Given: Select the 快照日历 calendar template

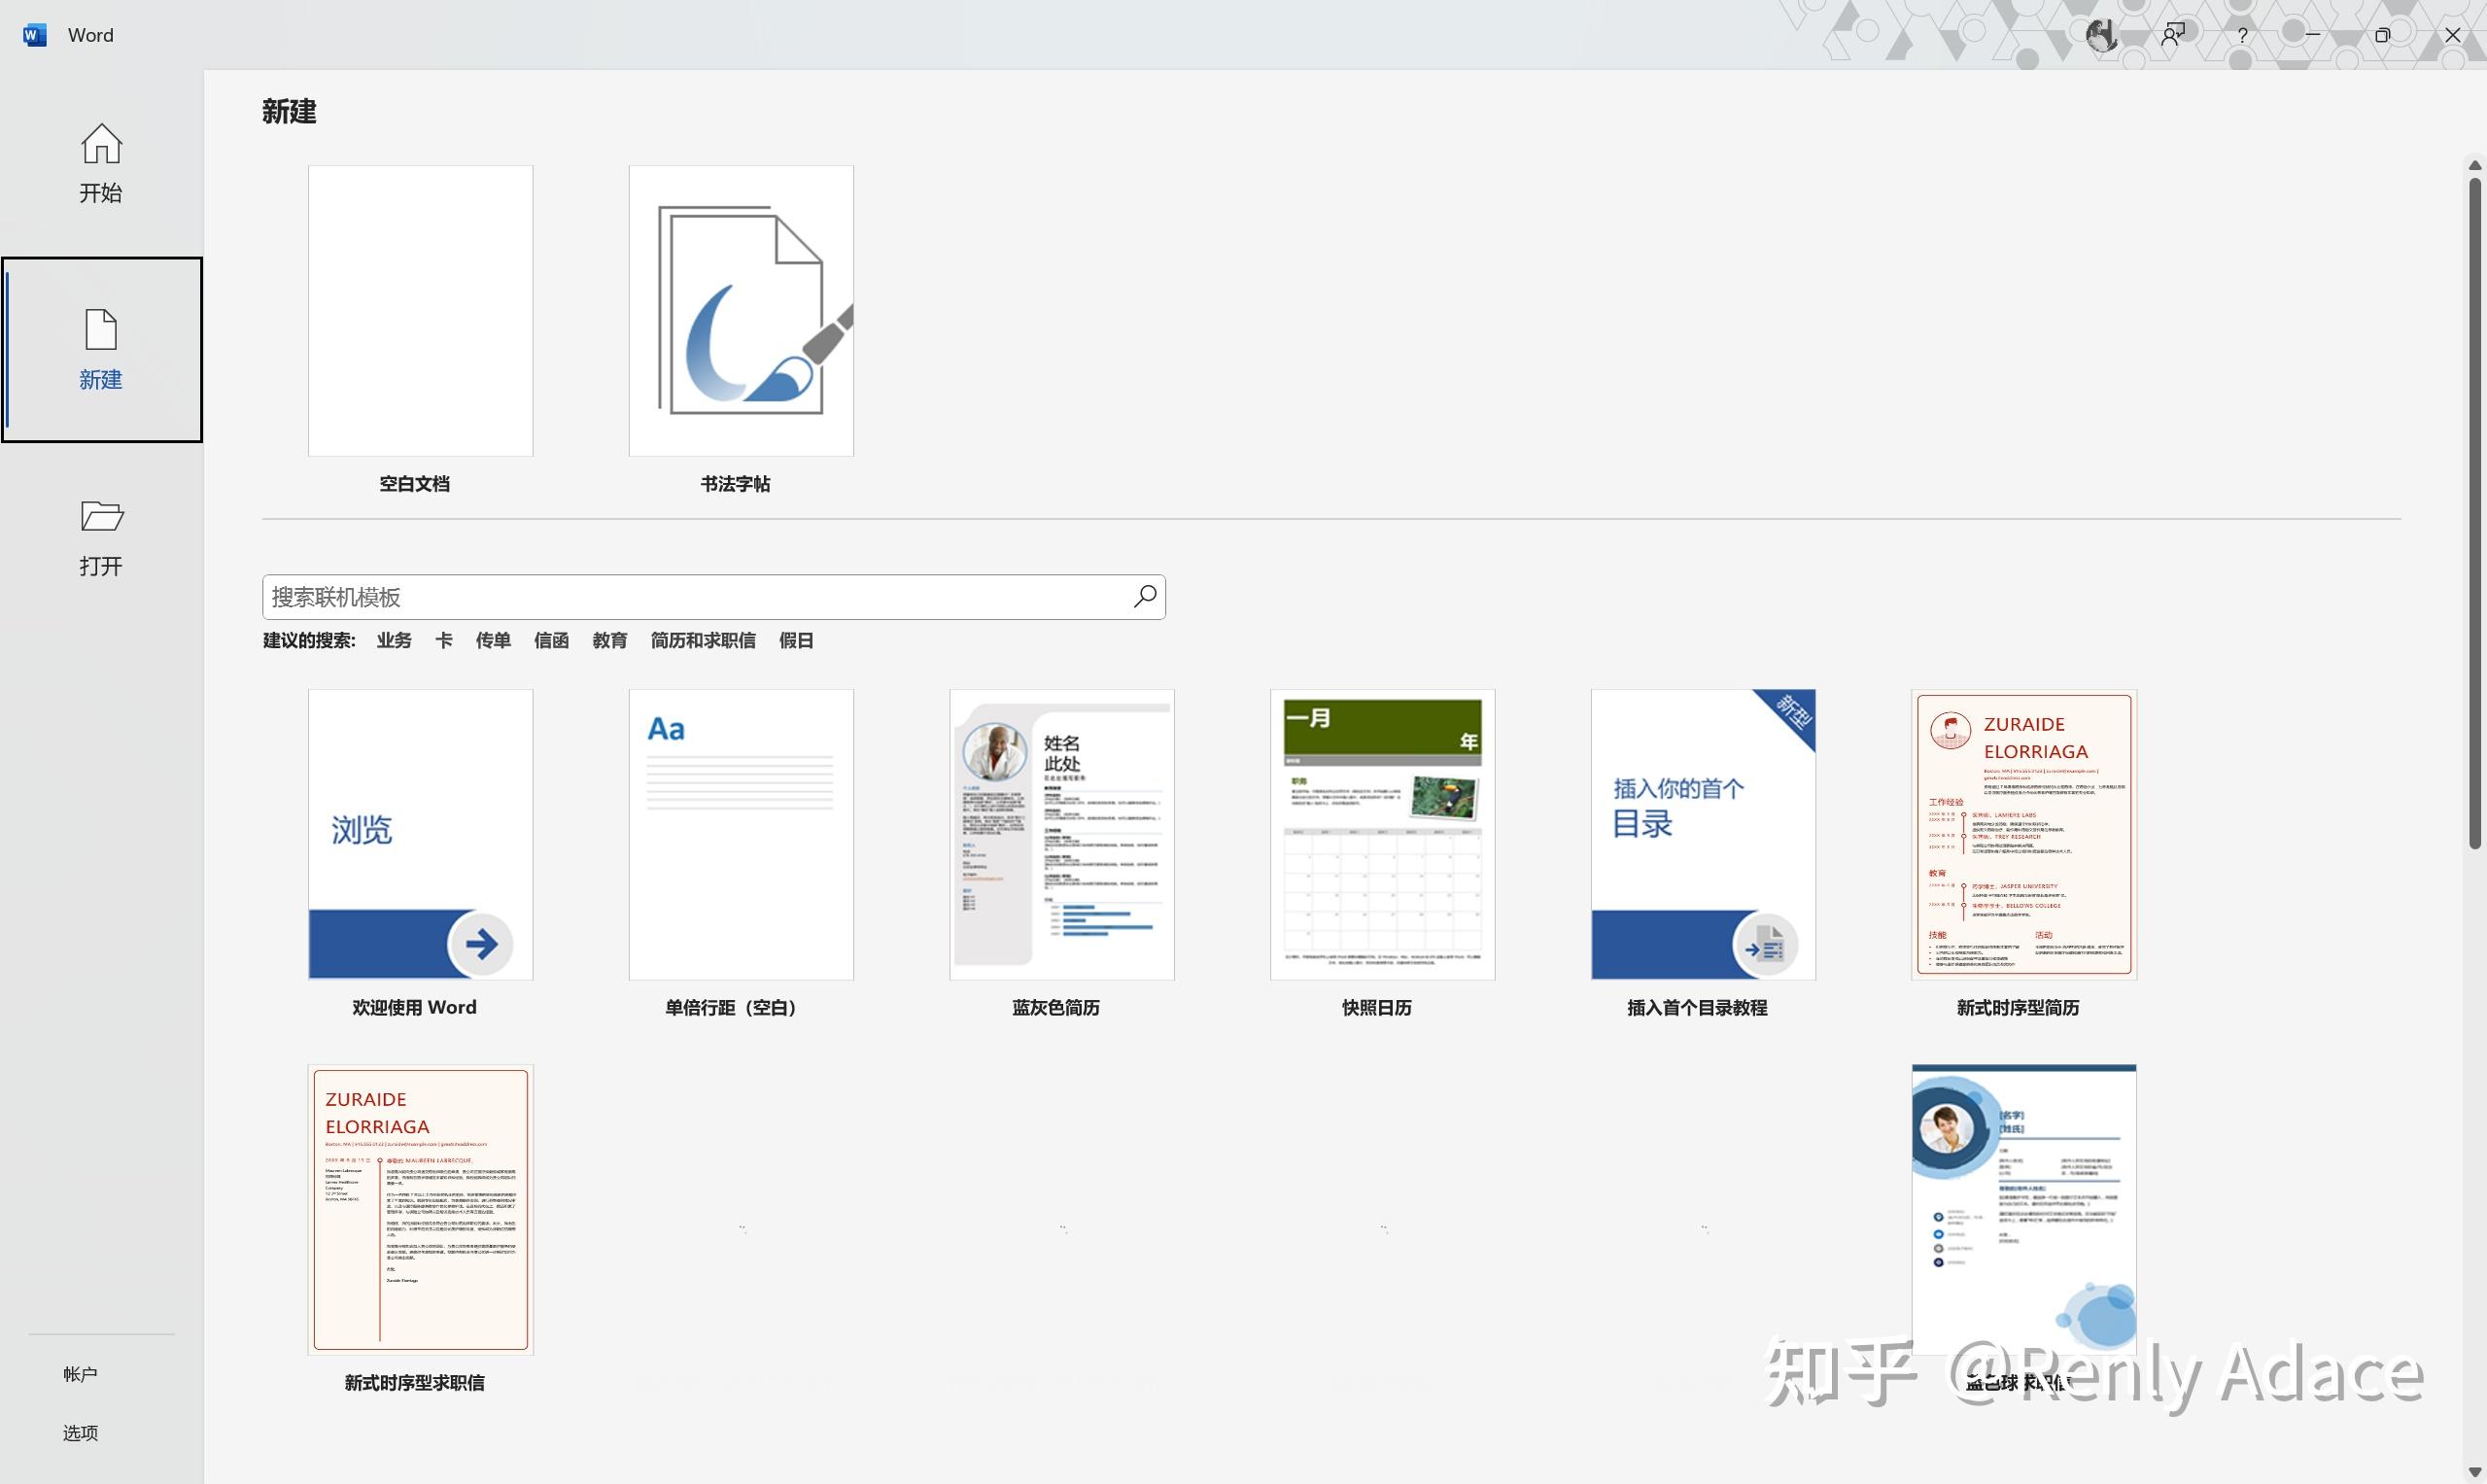Looking at the screenshot, I should [1383, 834].
